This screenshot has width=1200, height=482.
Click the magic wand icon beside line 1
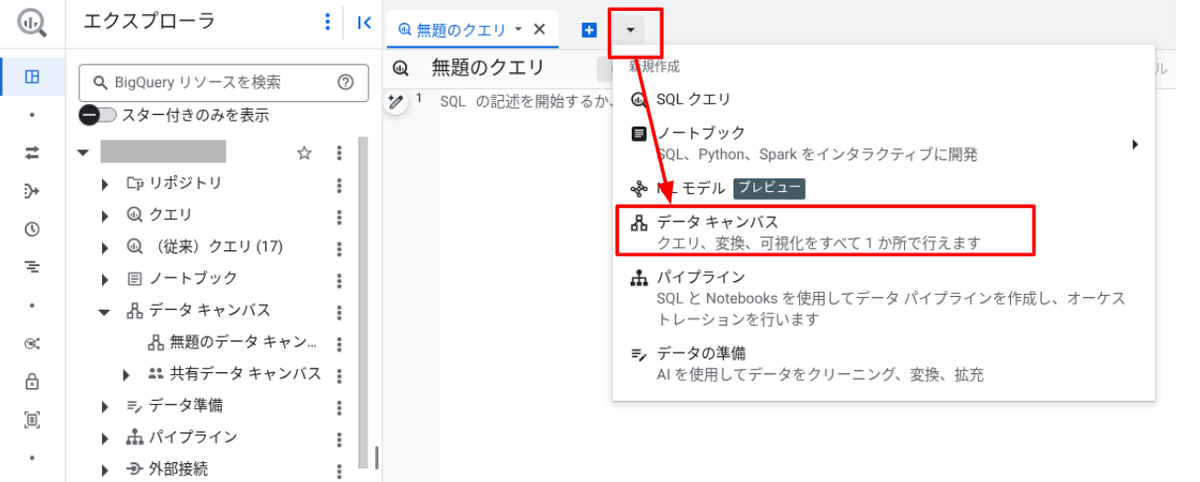pos(397,102)
